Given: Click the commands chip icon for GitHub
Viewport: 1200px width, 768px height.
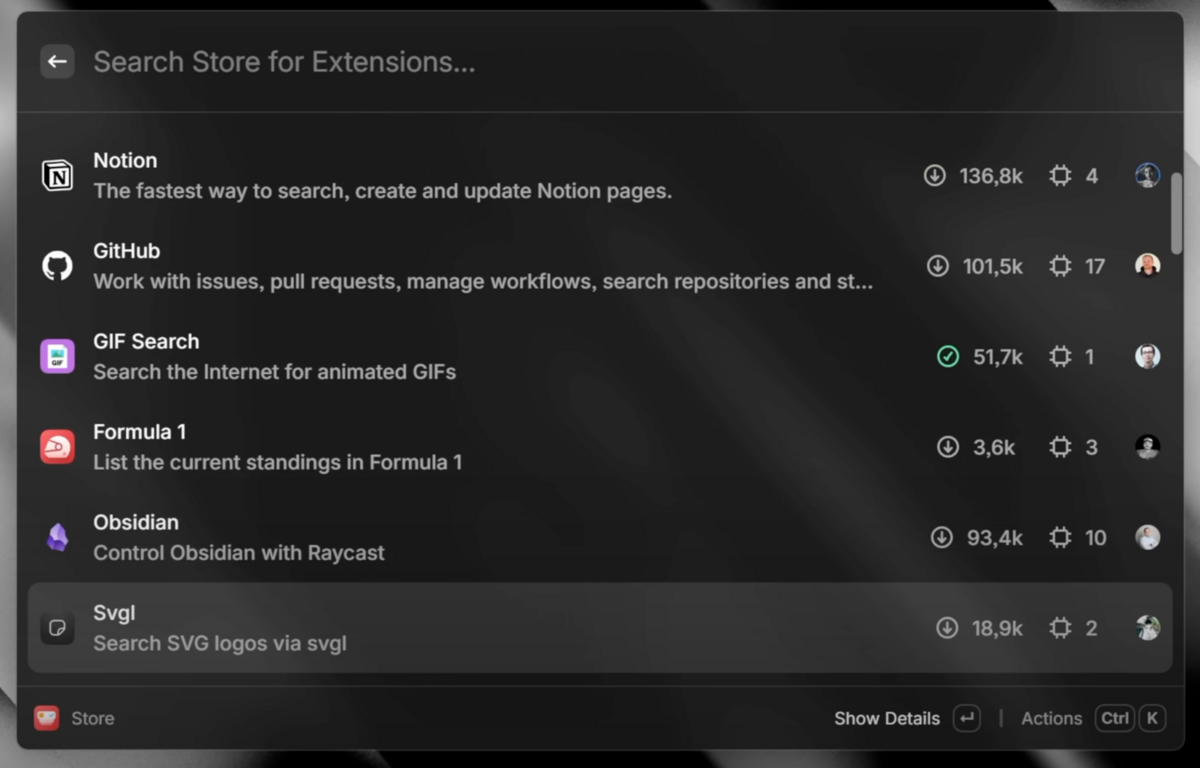Looking at the screenshot, I should click(x=1060, y=266).
